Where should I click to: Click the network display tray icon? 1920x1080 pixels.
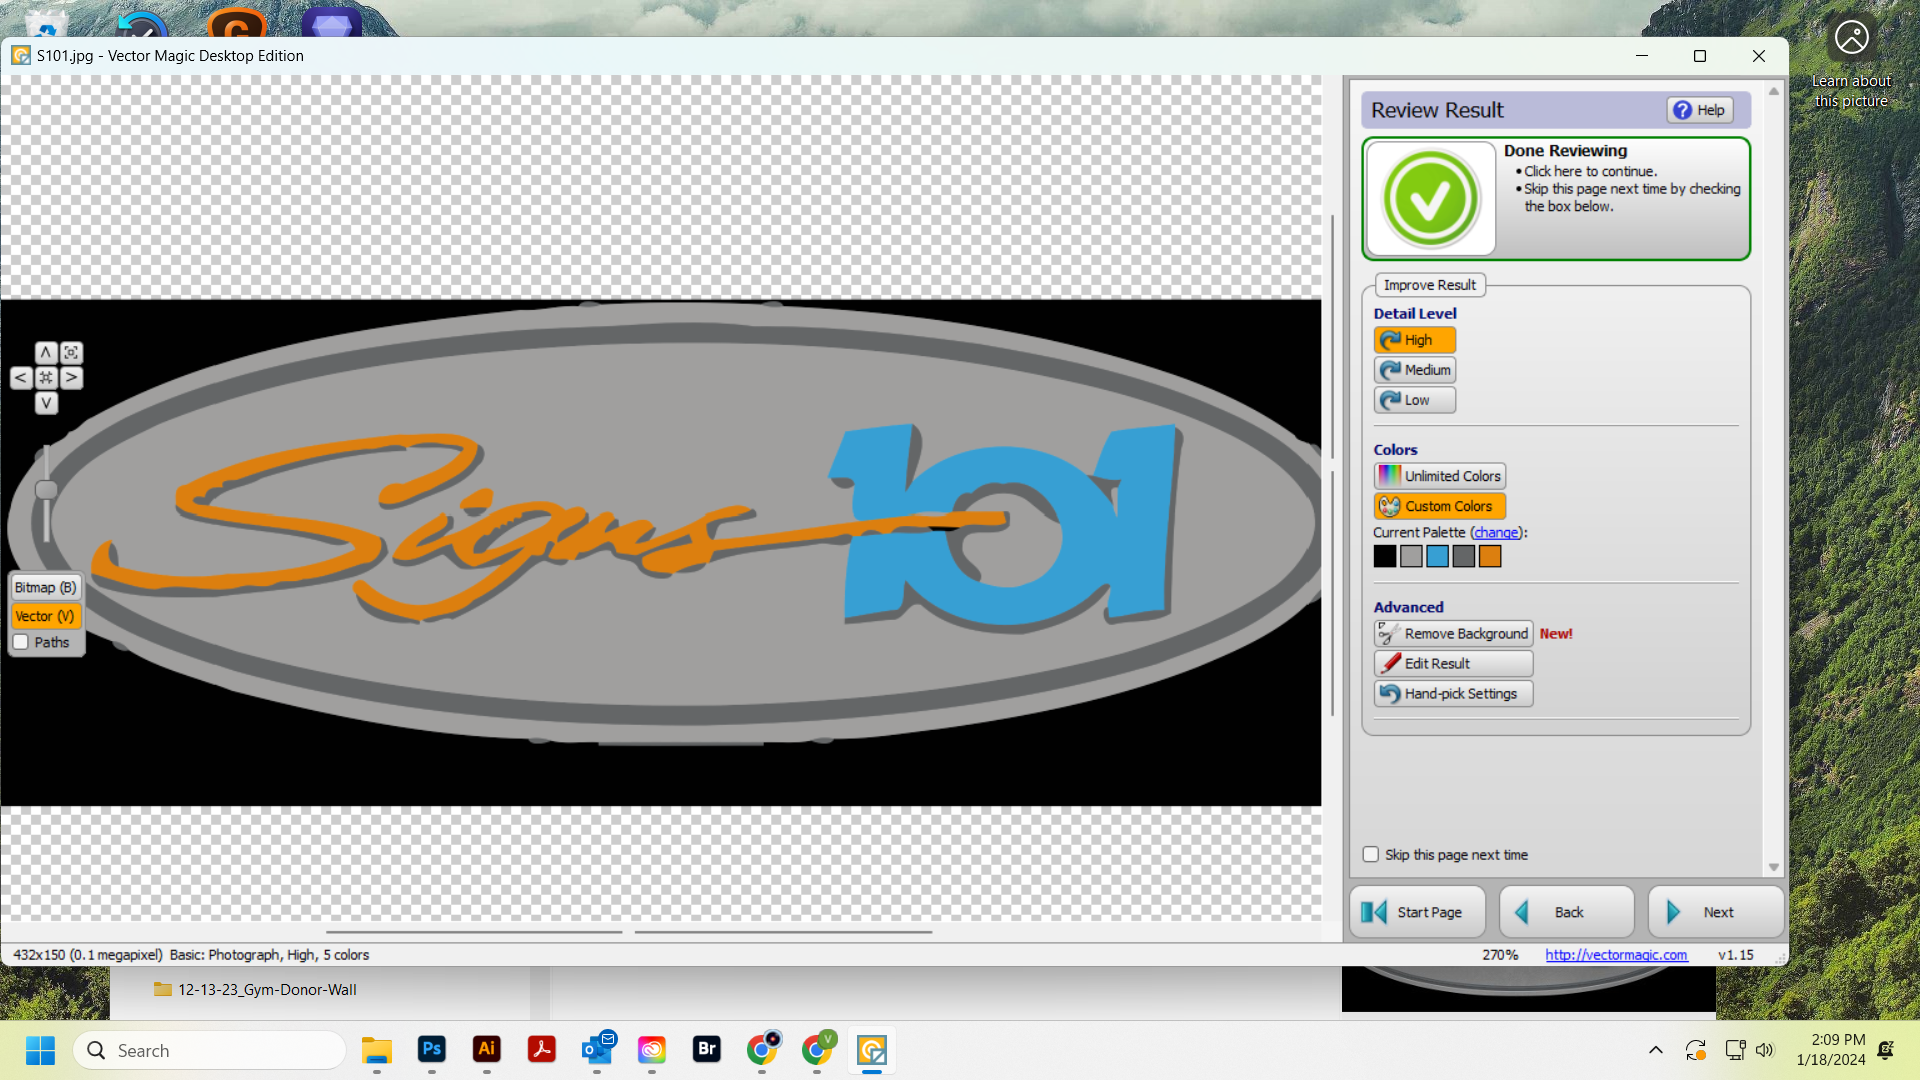[1735, 1050]
